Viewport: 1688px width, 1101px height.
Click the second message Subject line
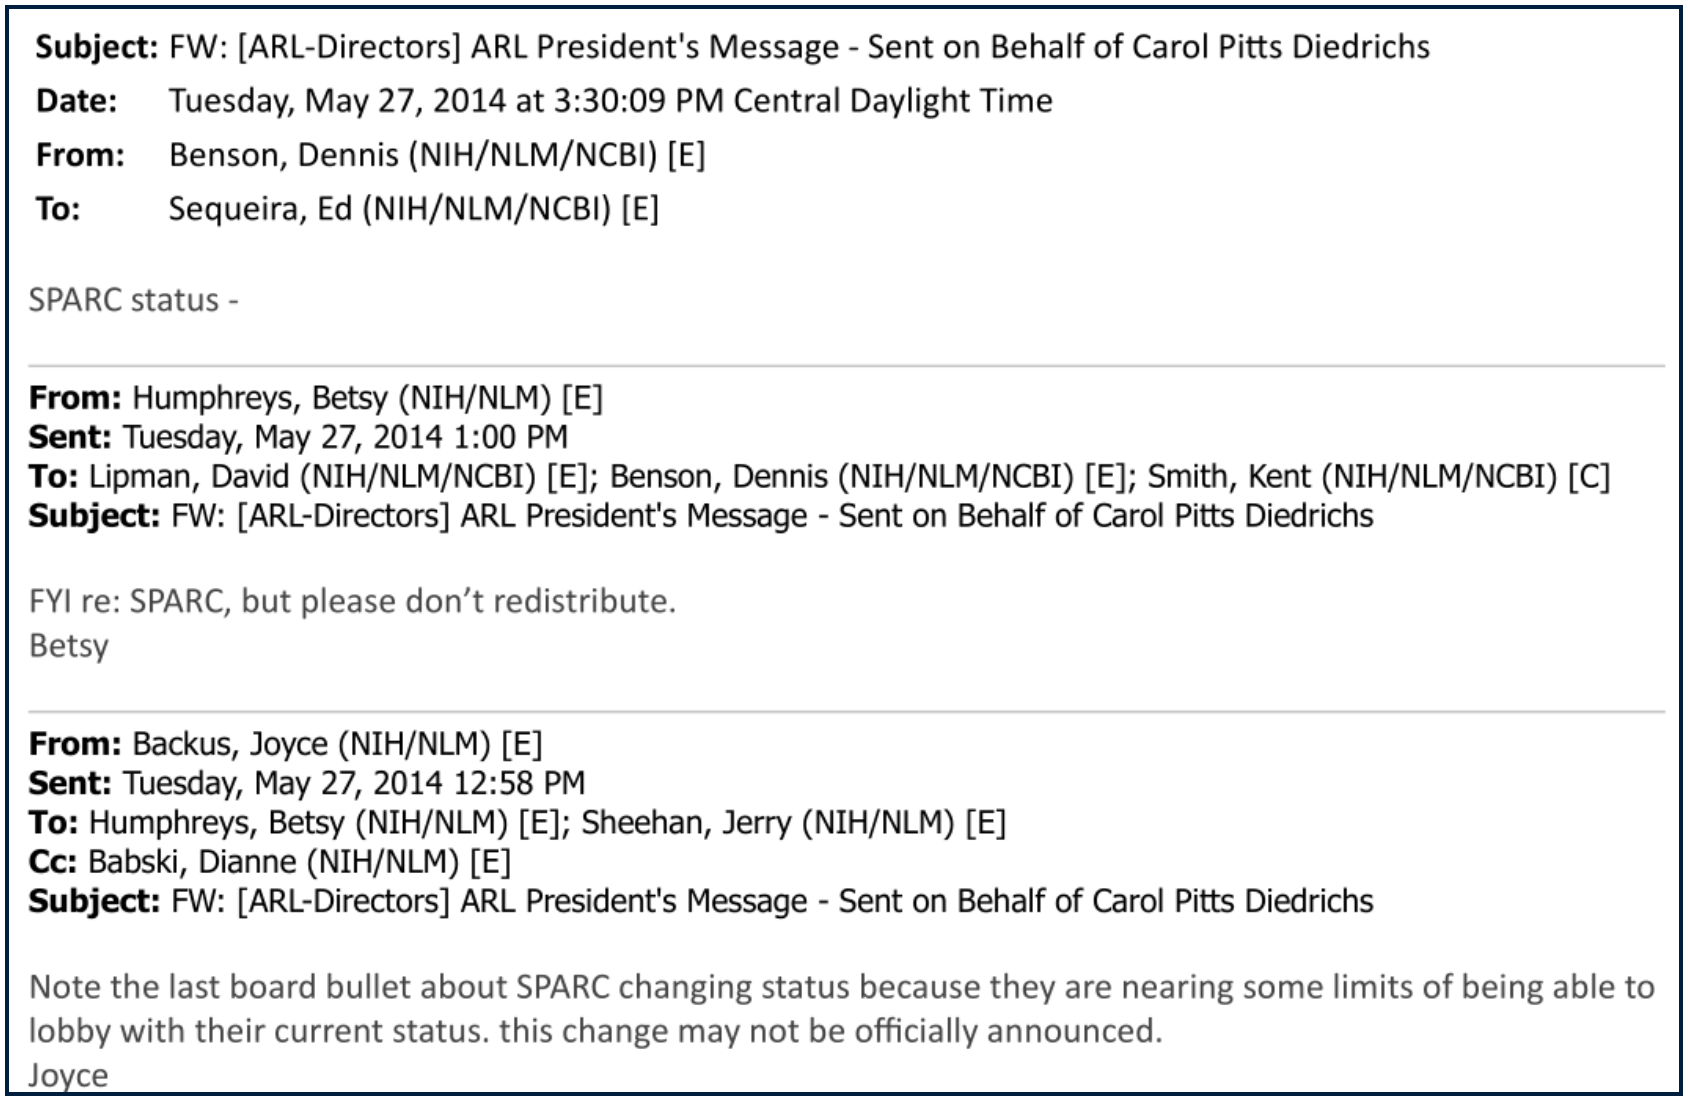pos(701,515)
